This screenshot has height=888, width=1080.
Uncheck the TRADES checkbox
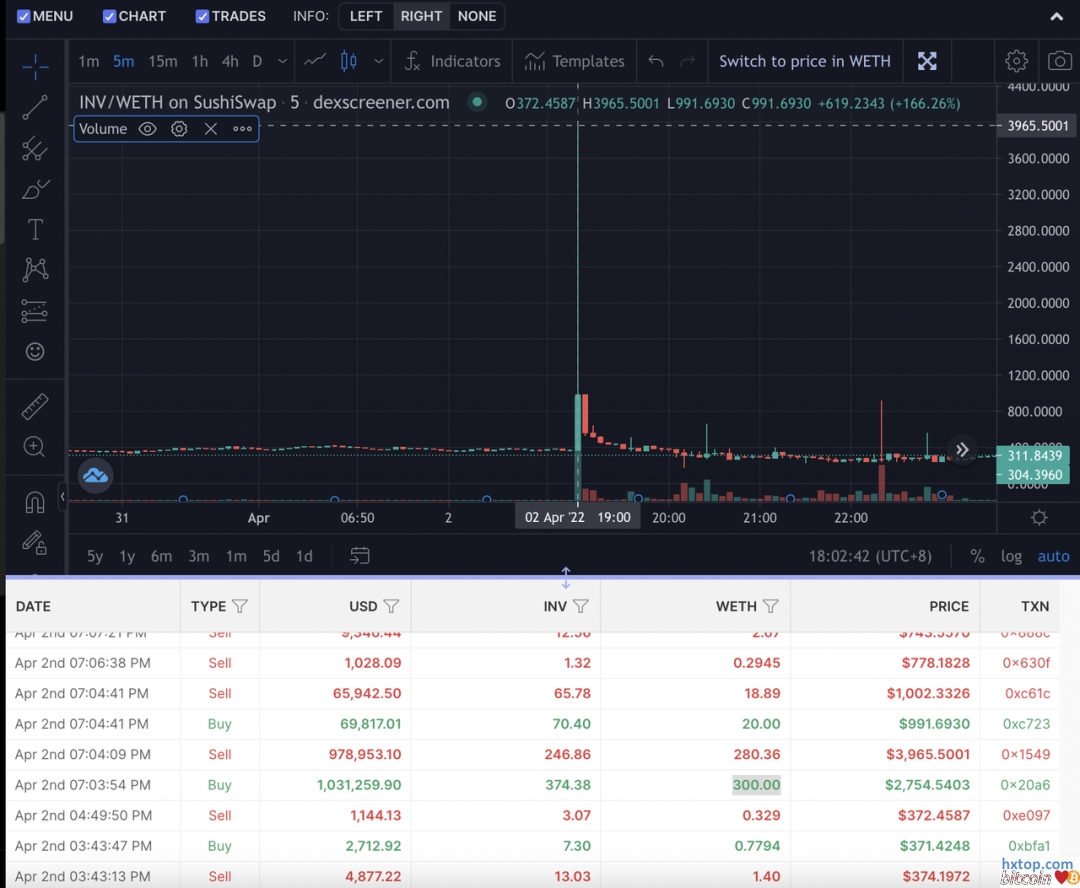(x=202, y=16)
